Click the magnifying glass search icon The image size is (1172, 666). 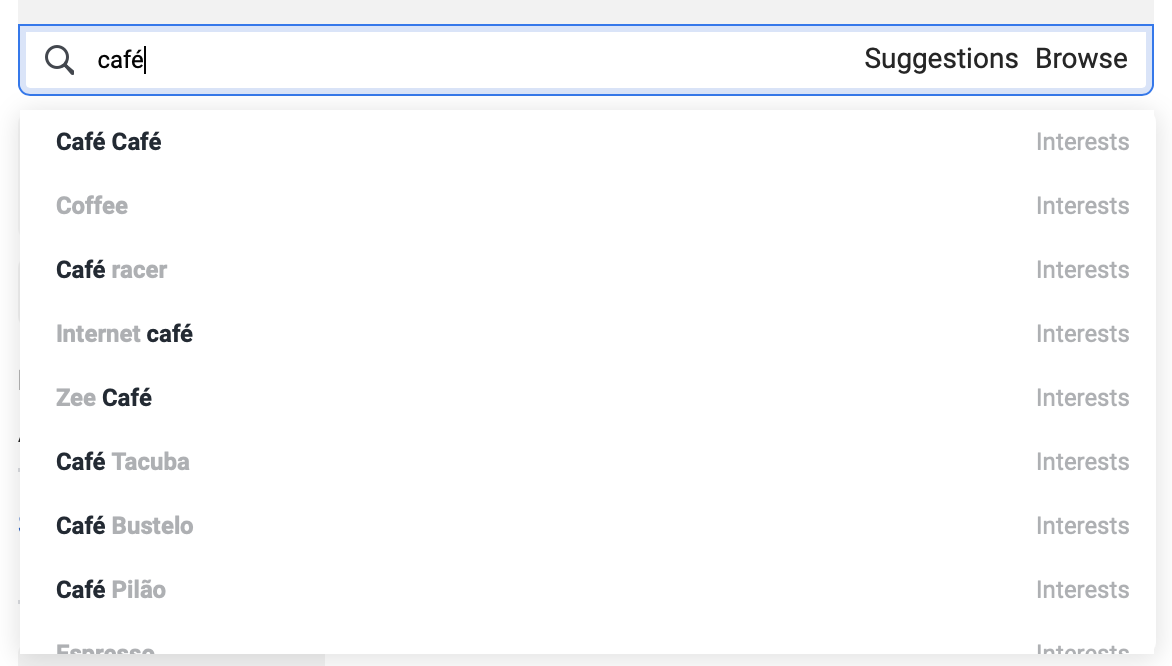pos(60,60)
